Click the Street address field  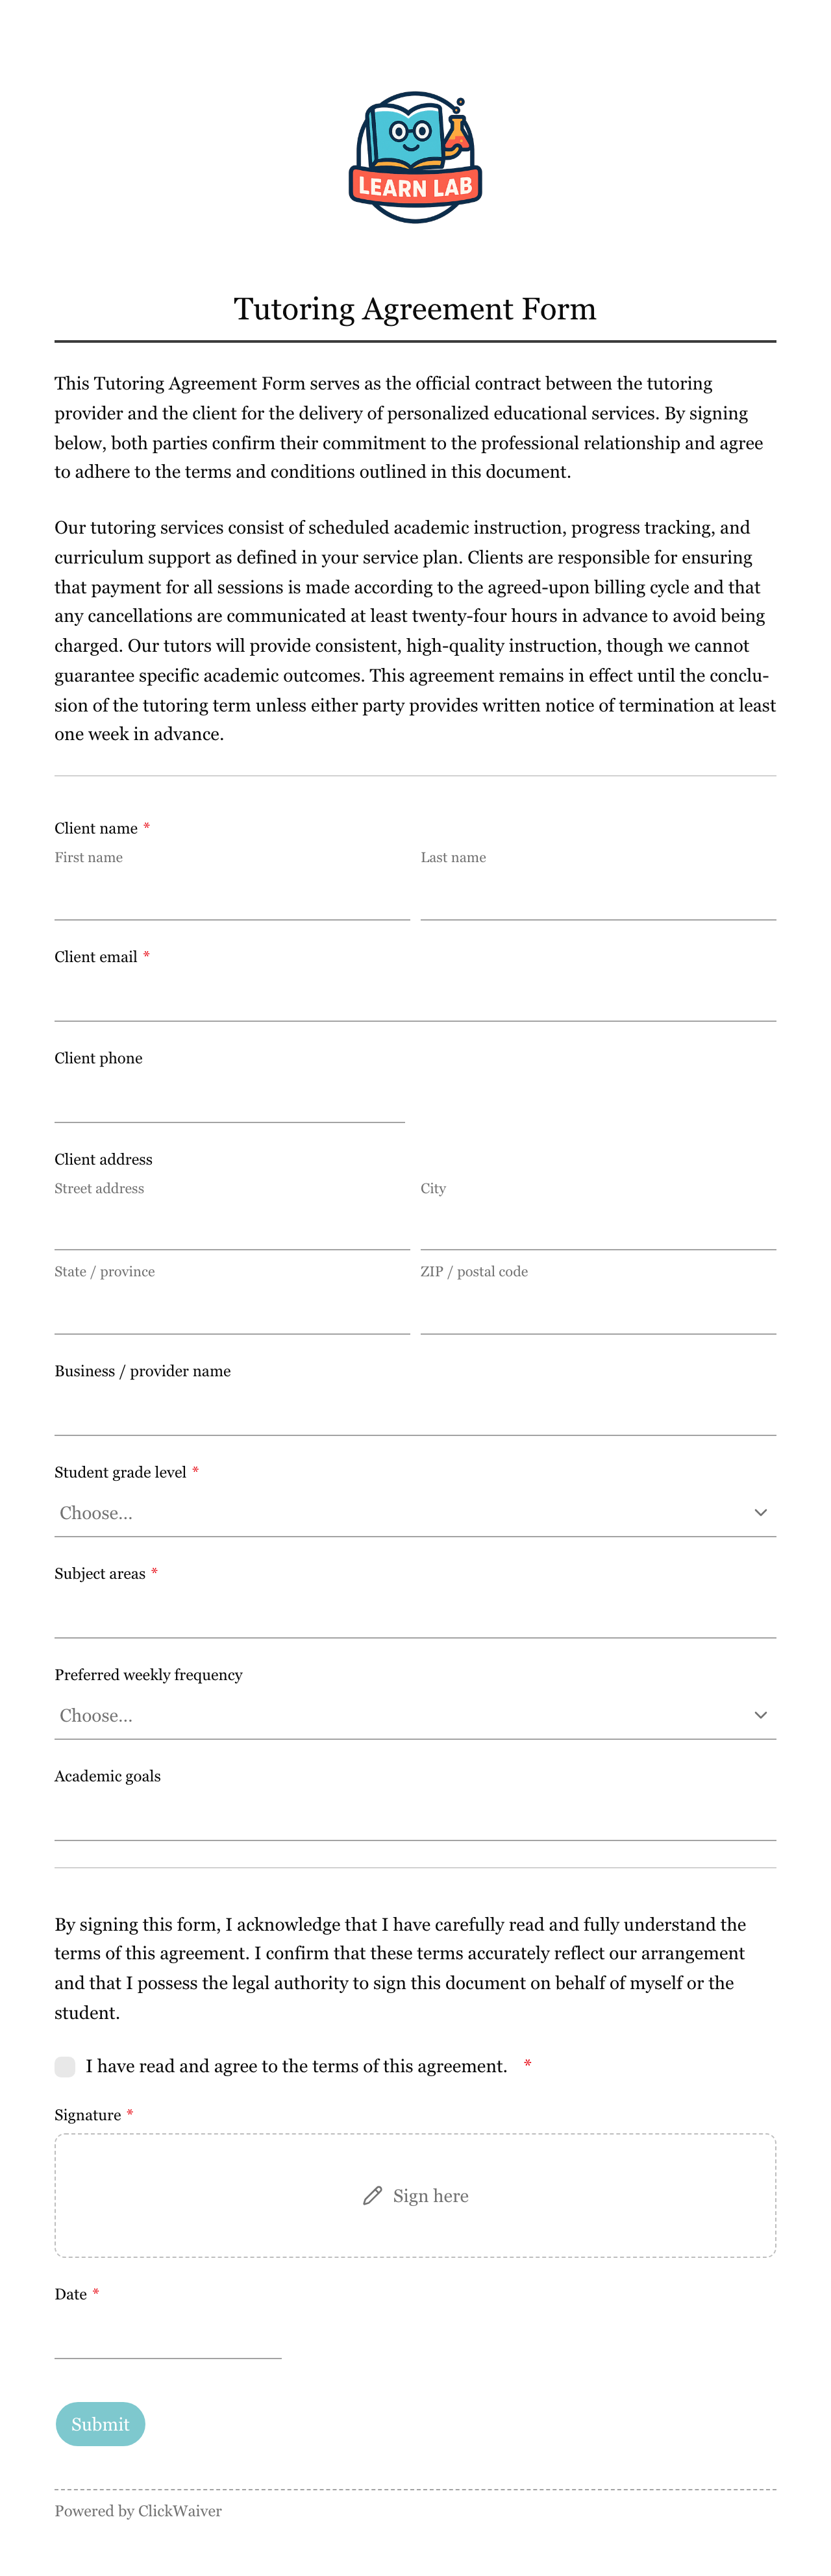(x=232, y=1227)
